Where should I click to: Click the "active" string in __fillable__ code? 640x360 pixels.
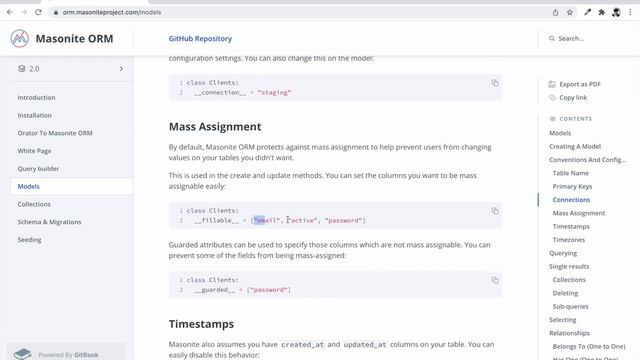click(302, 220)
